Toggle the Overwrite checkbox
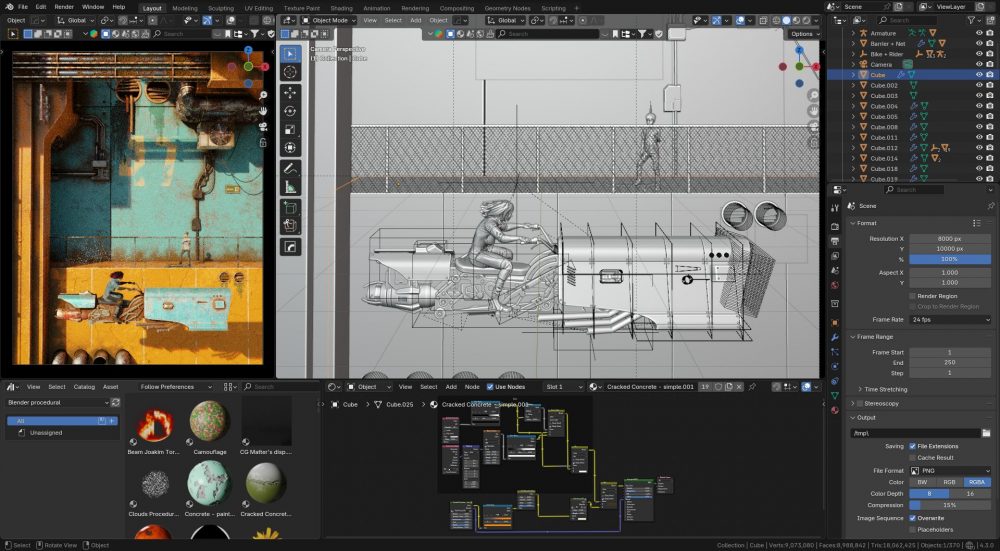Viewport: 1000px width, 551px height. (913, 518)
